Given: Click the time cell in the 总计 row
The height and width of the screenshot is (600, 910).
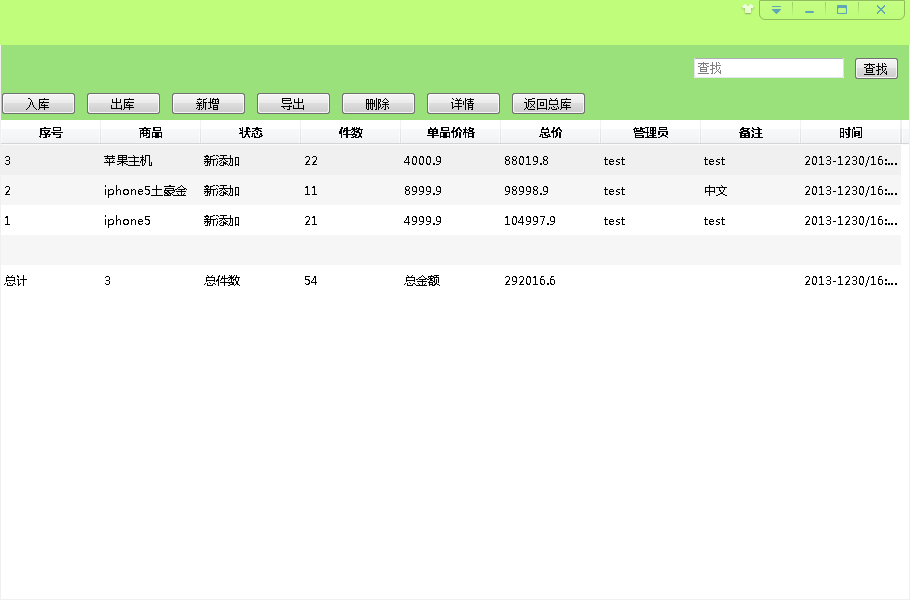Looking at the screenshot, I should [851, 281].
